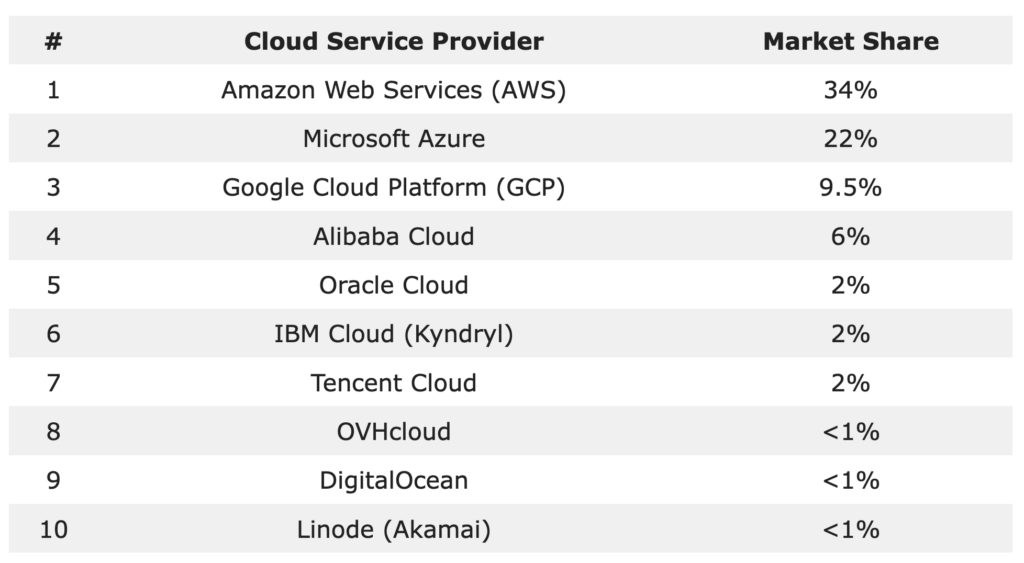The height and width of the screenshot is (563, 1024).
Task: Click rank number 10 in the table
Action: click(53, 529)
